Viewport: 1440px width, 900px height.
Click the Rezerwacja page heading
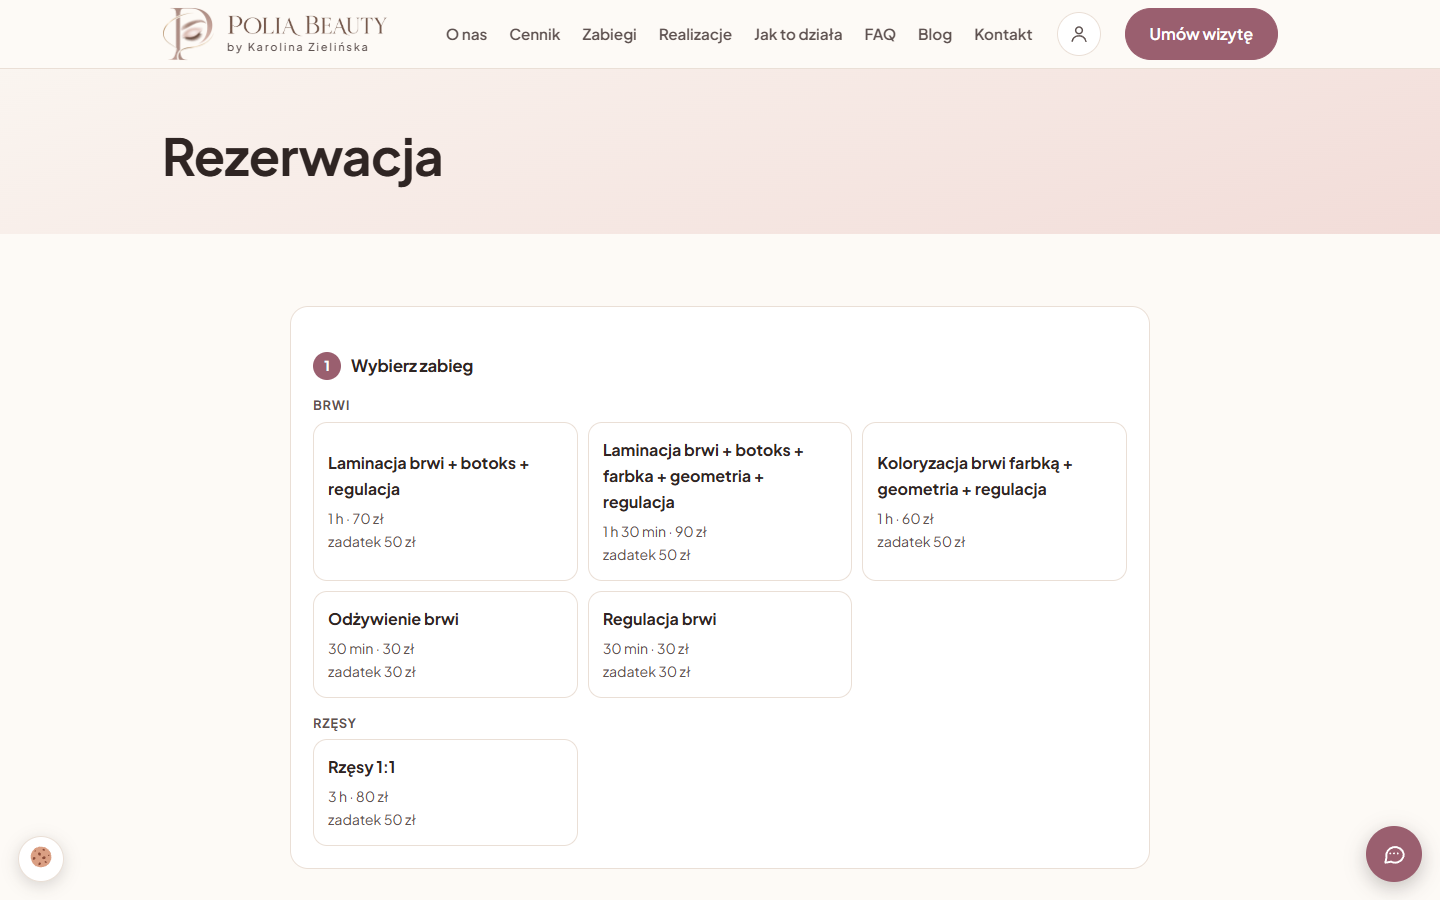click(302, 157)
